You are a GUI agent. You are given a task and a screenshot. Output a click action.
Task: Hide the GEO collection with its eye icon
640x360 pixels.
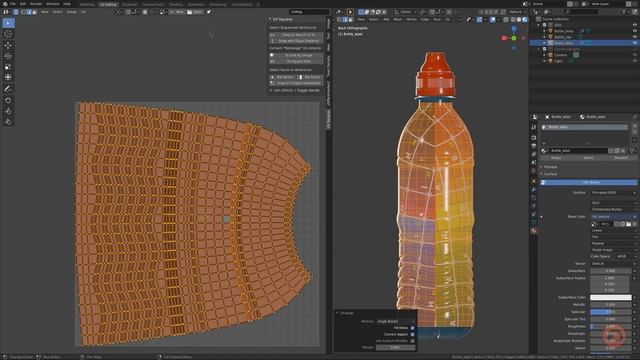click(x=635, y=25)
